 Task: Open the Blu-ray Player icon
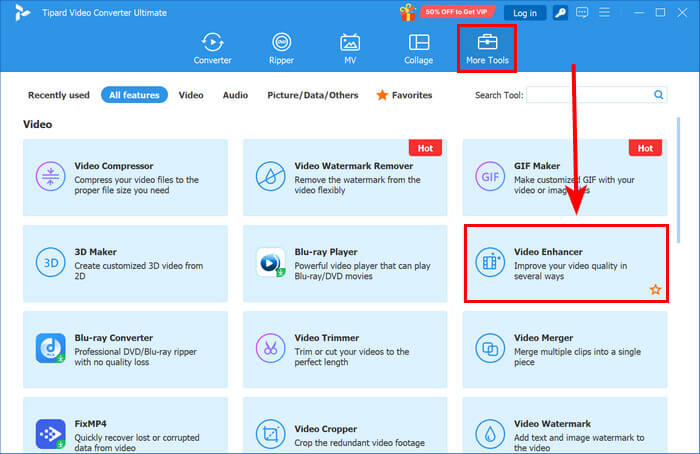[x=270, y=263]
